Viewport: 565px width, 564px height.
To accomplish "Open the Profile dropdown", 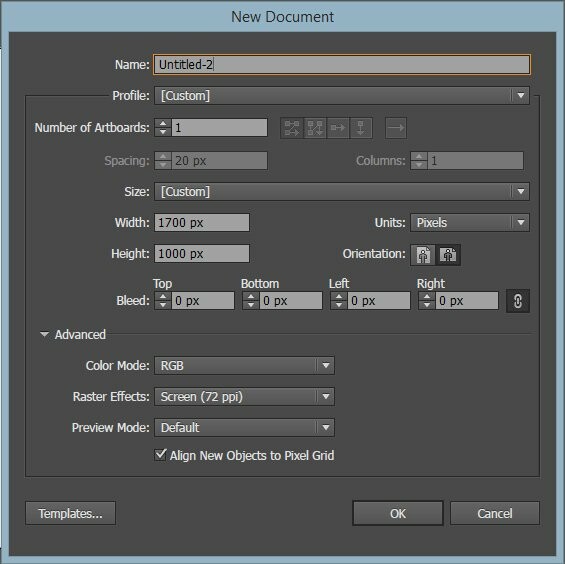I will [x=342, y=96].
